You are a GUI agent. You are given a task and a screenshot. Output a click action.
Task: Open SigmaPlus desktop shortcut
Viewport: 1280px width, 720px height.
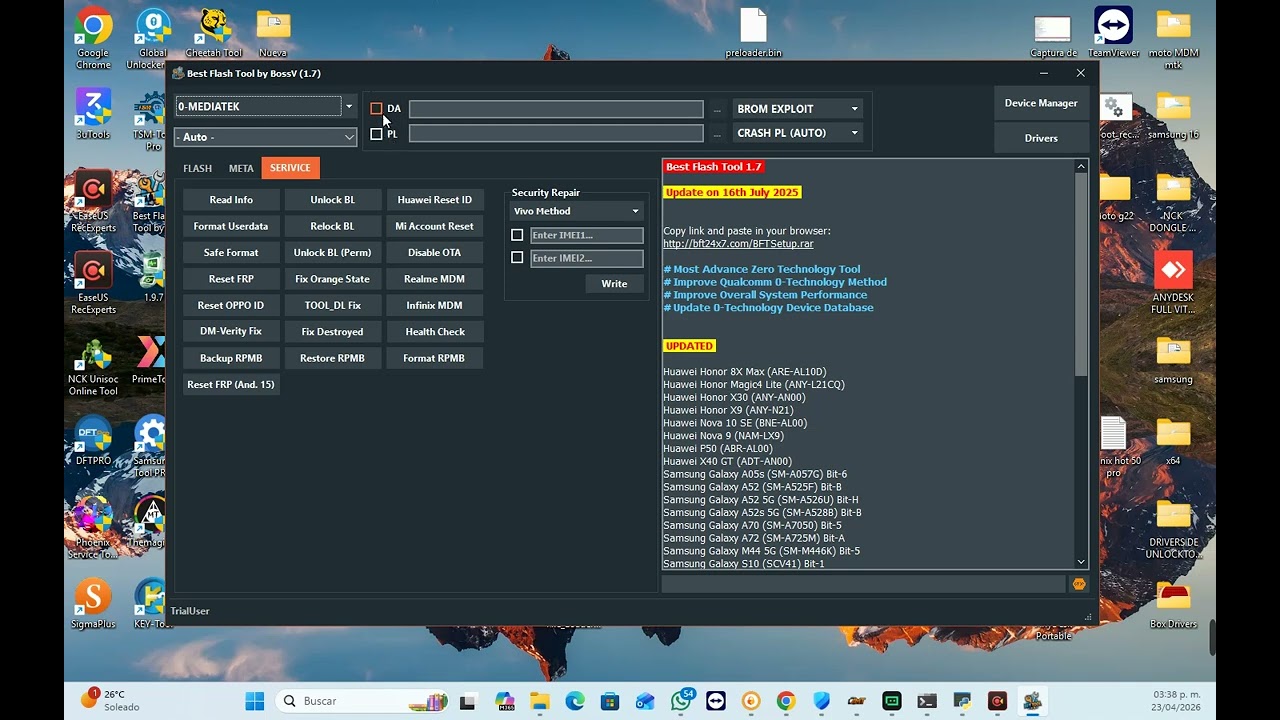pos(93,604)
